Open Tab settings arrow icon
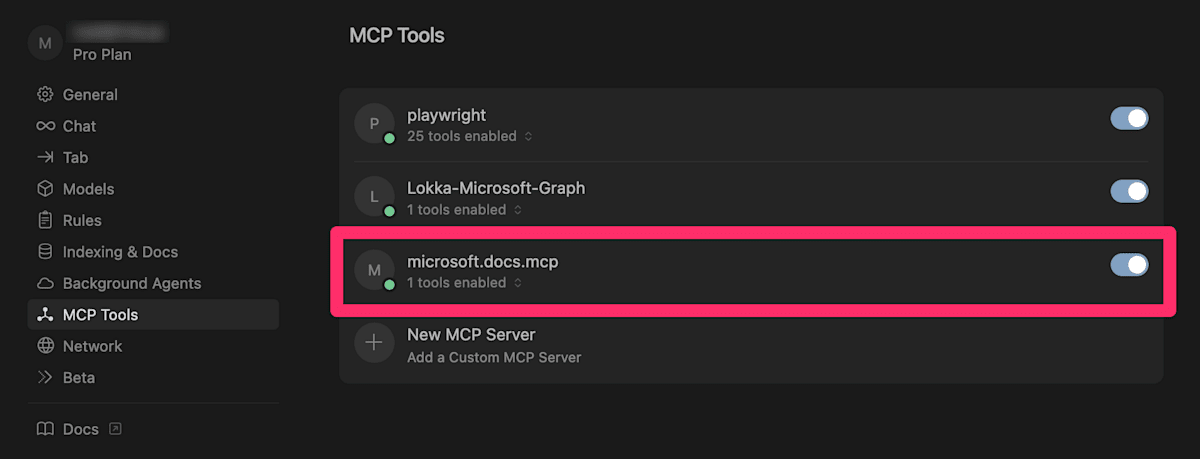 point(45,157)
